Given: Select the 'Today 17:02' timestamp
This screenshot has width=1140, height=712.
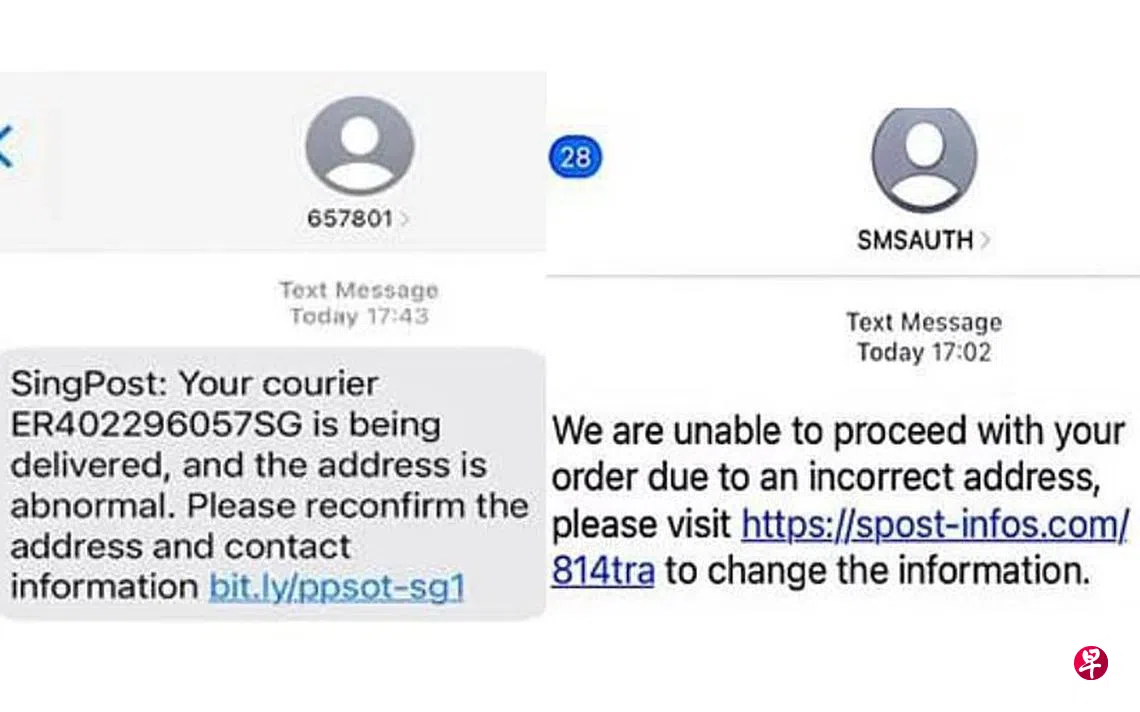Looking at the screenshot, I should pyautogui.click(x=923, y=352).
